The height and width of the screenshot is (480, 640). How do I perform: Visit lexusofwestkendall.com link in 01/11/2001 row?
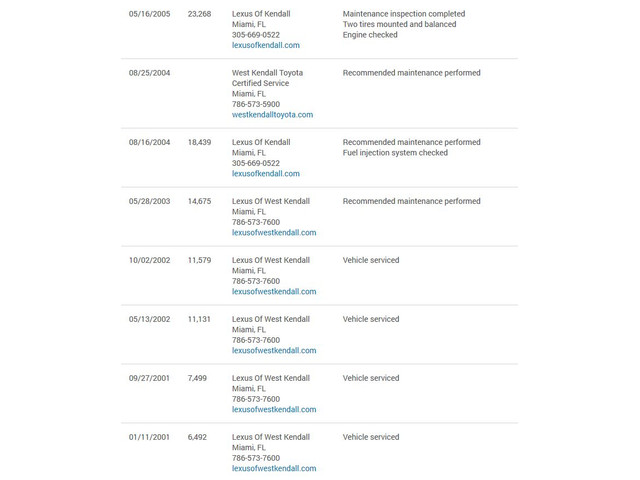274,469
